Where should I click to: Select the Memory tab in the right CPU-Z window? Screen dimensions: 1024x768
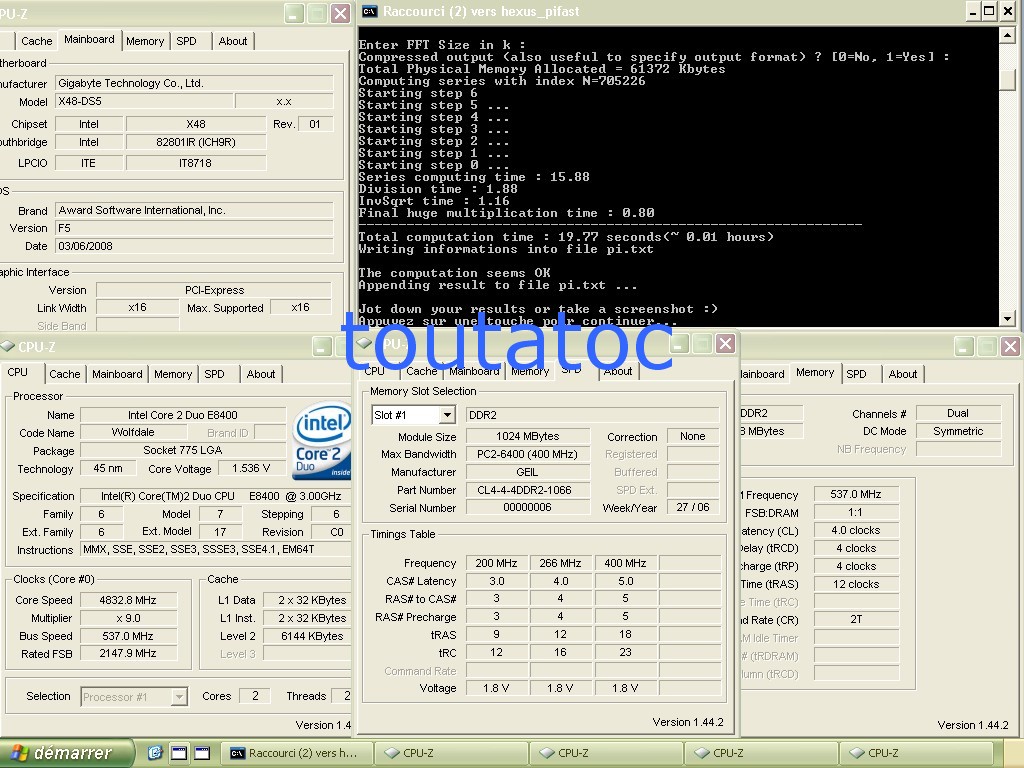coord(814,372)
